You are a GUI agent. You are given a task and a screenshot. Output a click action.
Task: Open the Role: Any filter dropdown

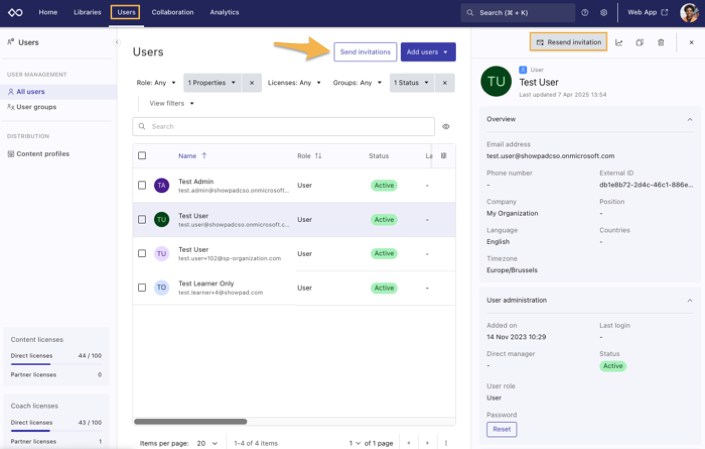click(x=155, y=83)
